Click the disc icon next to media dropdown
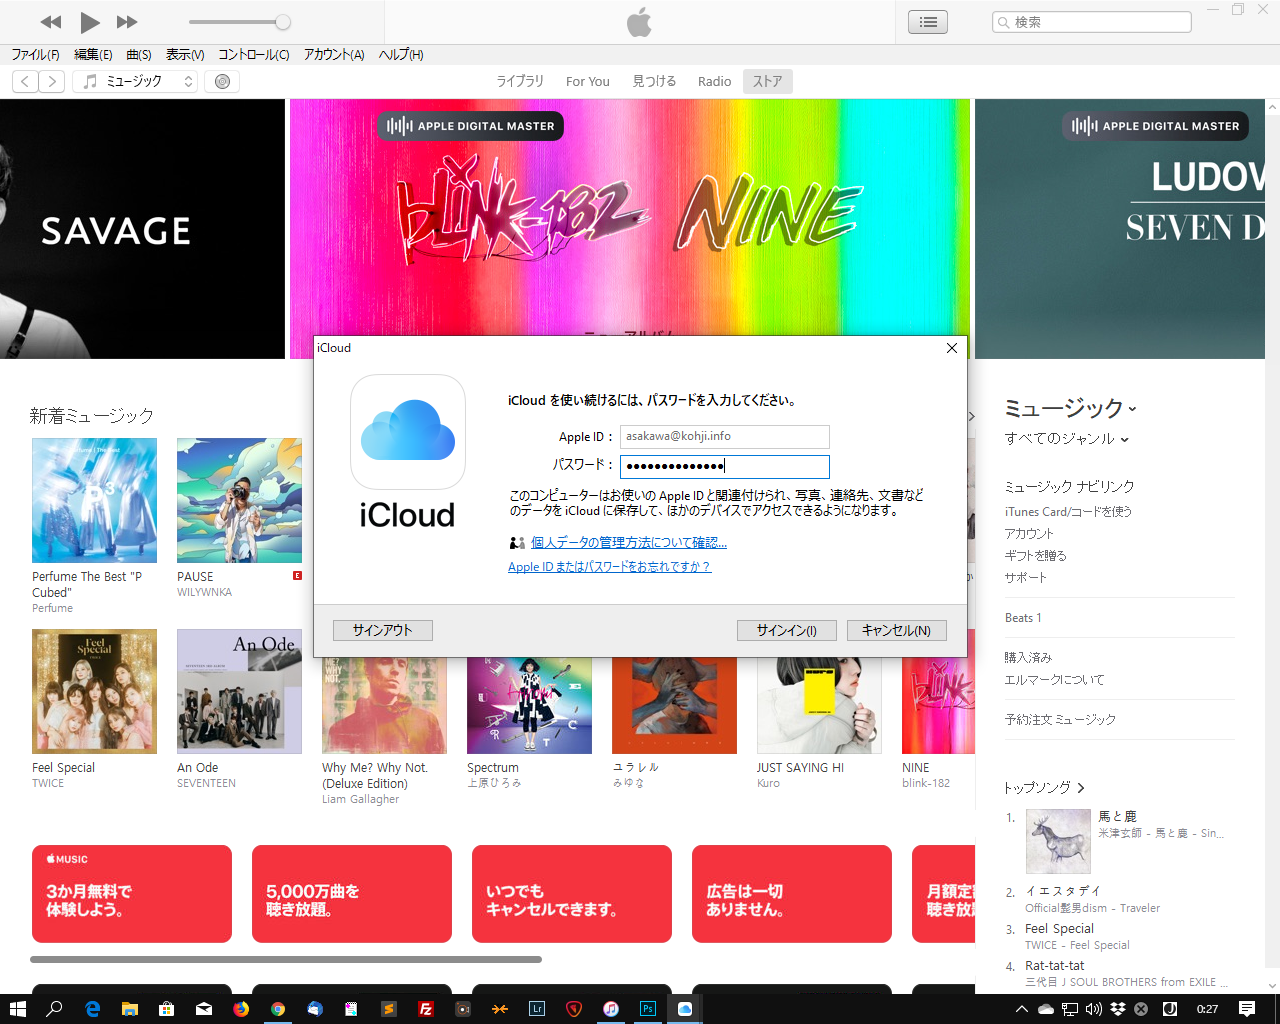The height and width of the screenshot is (1024, 1280). coord(222,82)
